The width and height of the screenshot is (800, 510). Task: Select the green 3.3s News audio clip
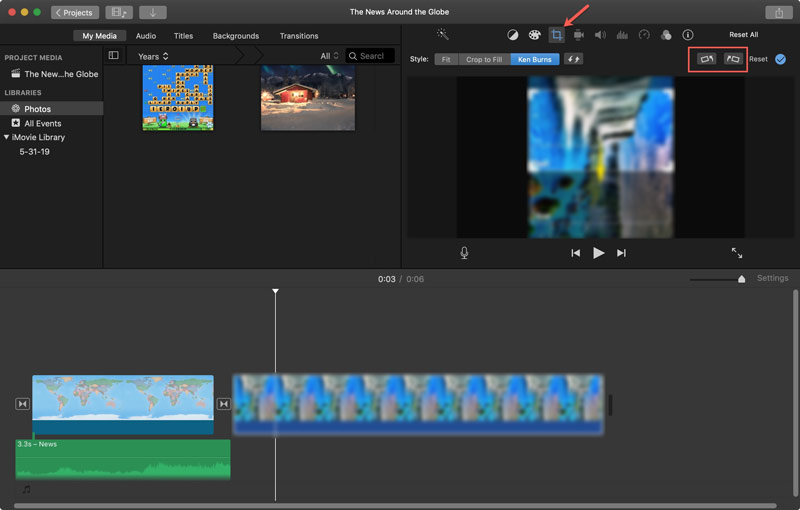click(x=123, y=459)
